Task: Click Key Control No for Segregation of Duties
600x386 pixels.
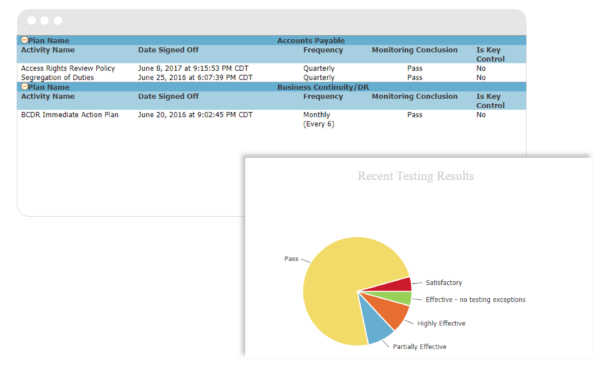Action: point(481,77)
